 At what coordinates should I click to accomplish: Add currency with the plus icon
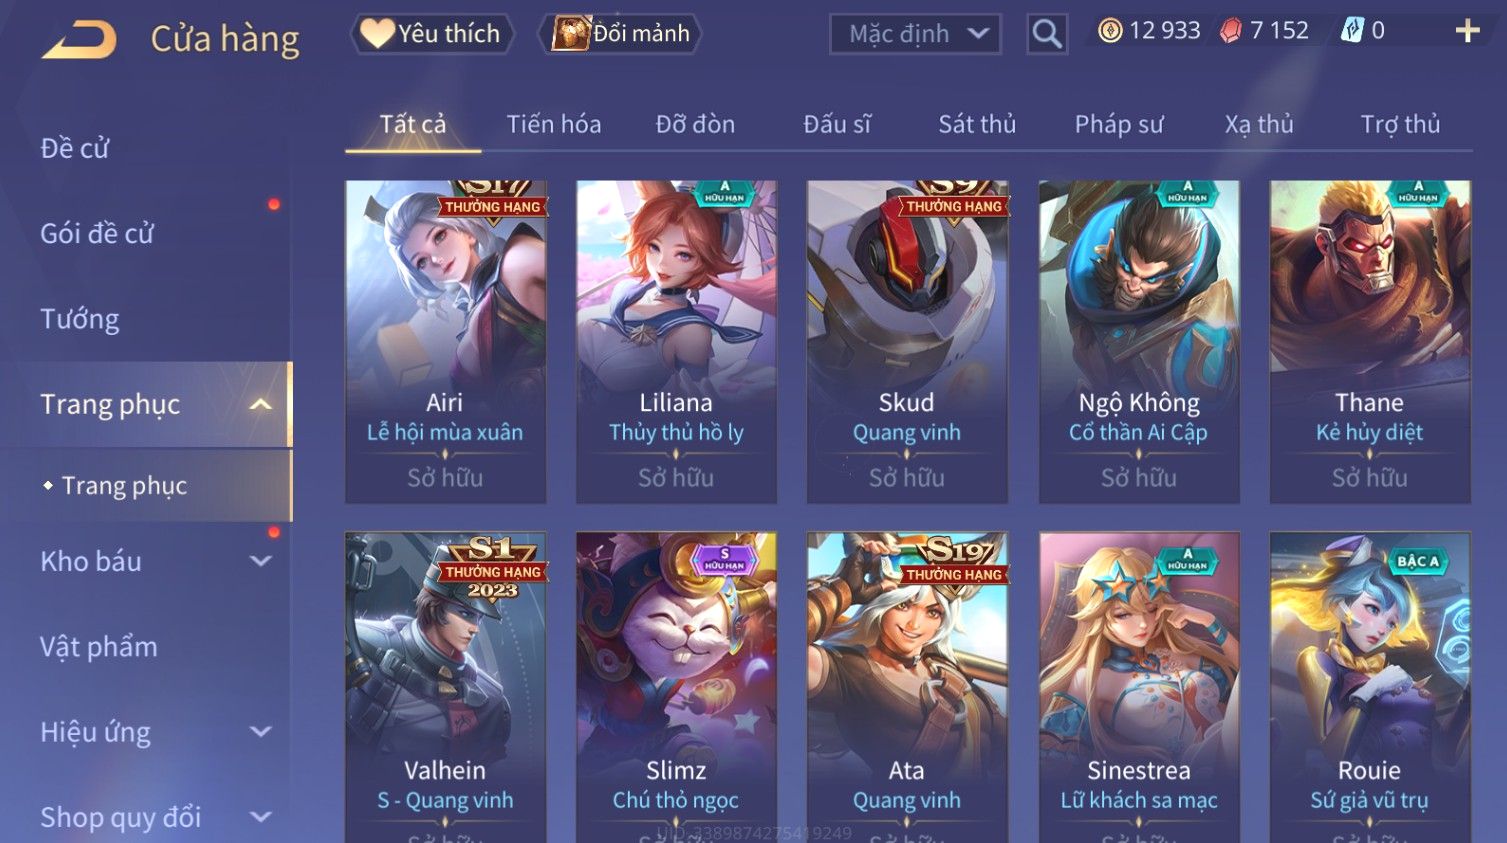pos(1467,31)
